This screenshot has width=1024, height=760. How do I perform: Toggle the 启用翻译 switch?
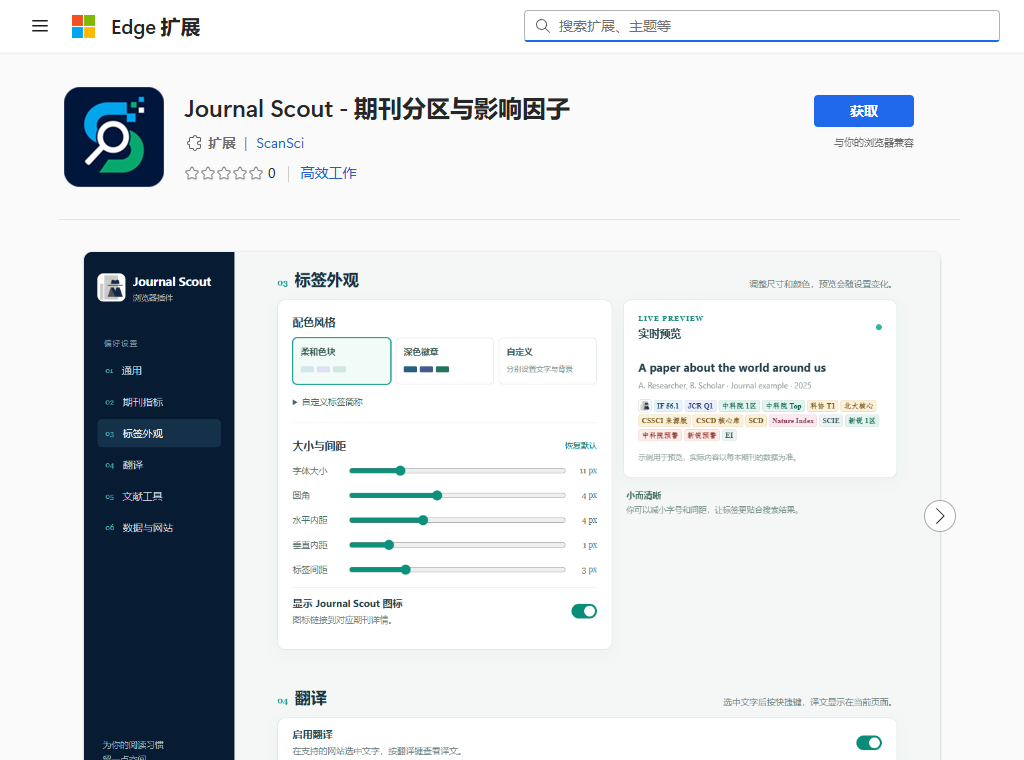coord(869,742)
